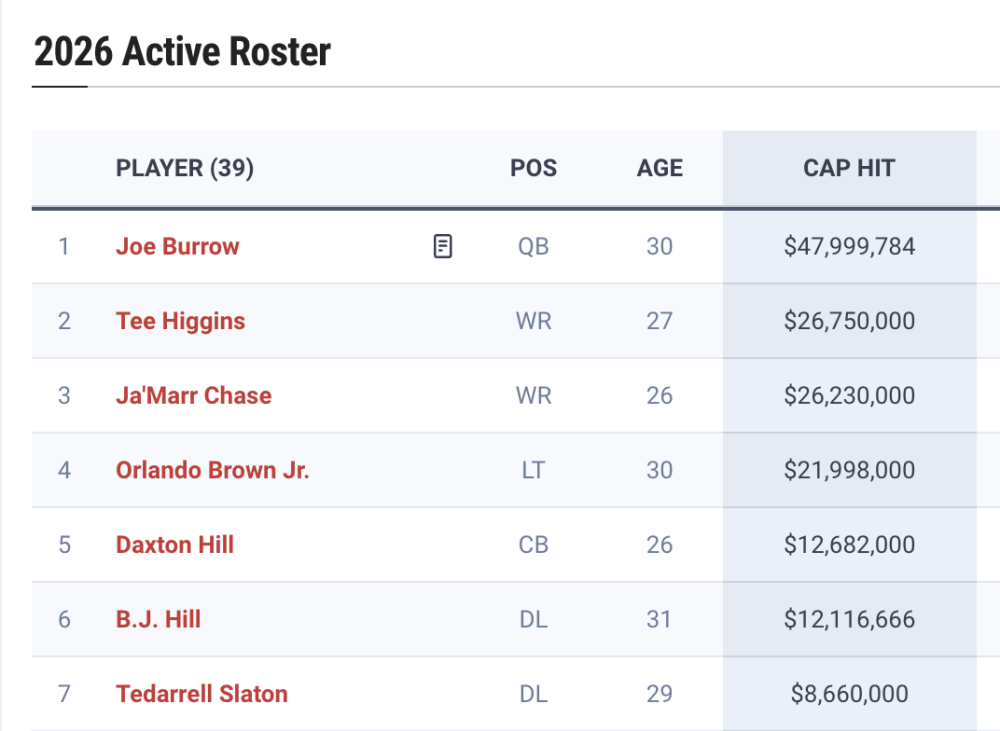Go to Ja'Marr Chase's profile

[194, 395]
